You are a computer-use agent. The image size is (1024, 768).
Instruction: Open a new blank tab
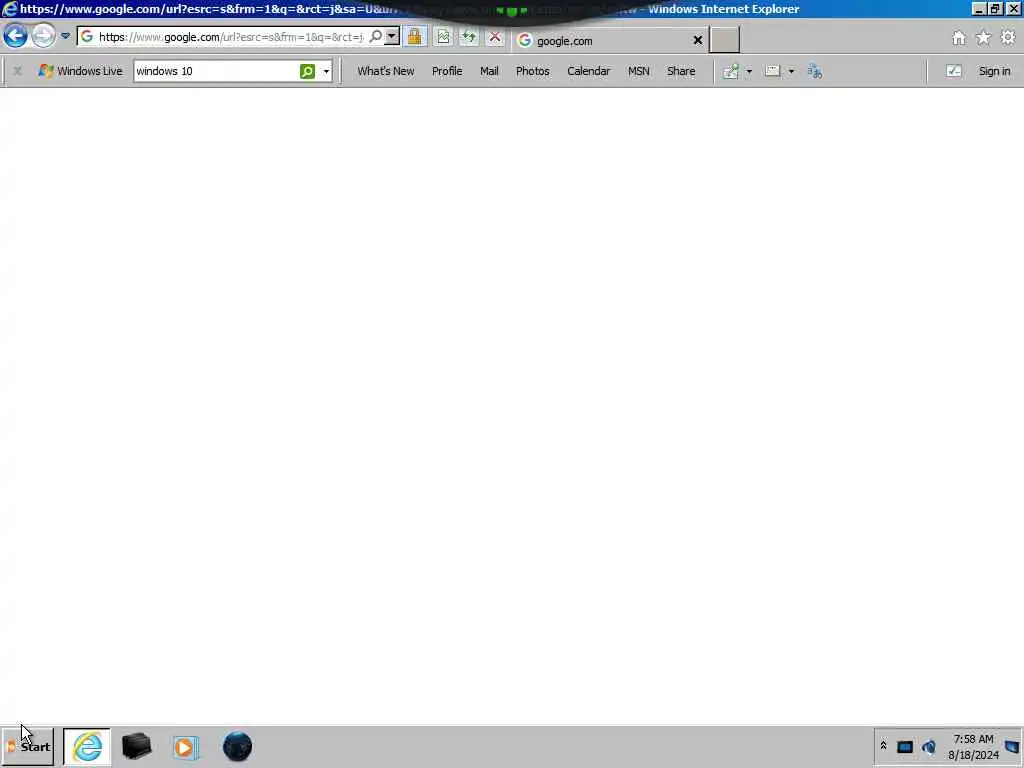(x=725, y=40)
